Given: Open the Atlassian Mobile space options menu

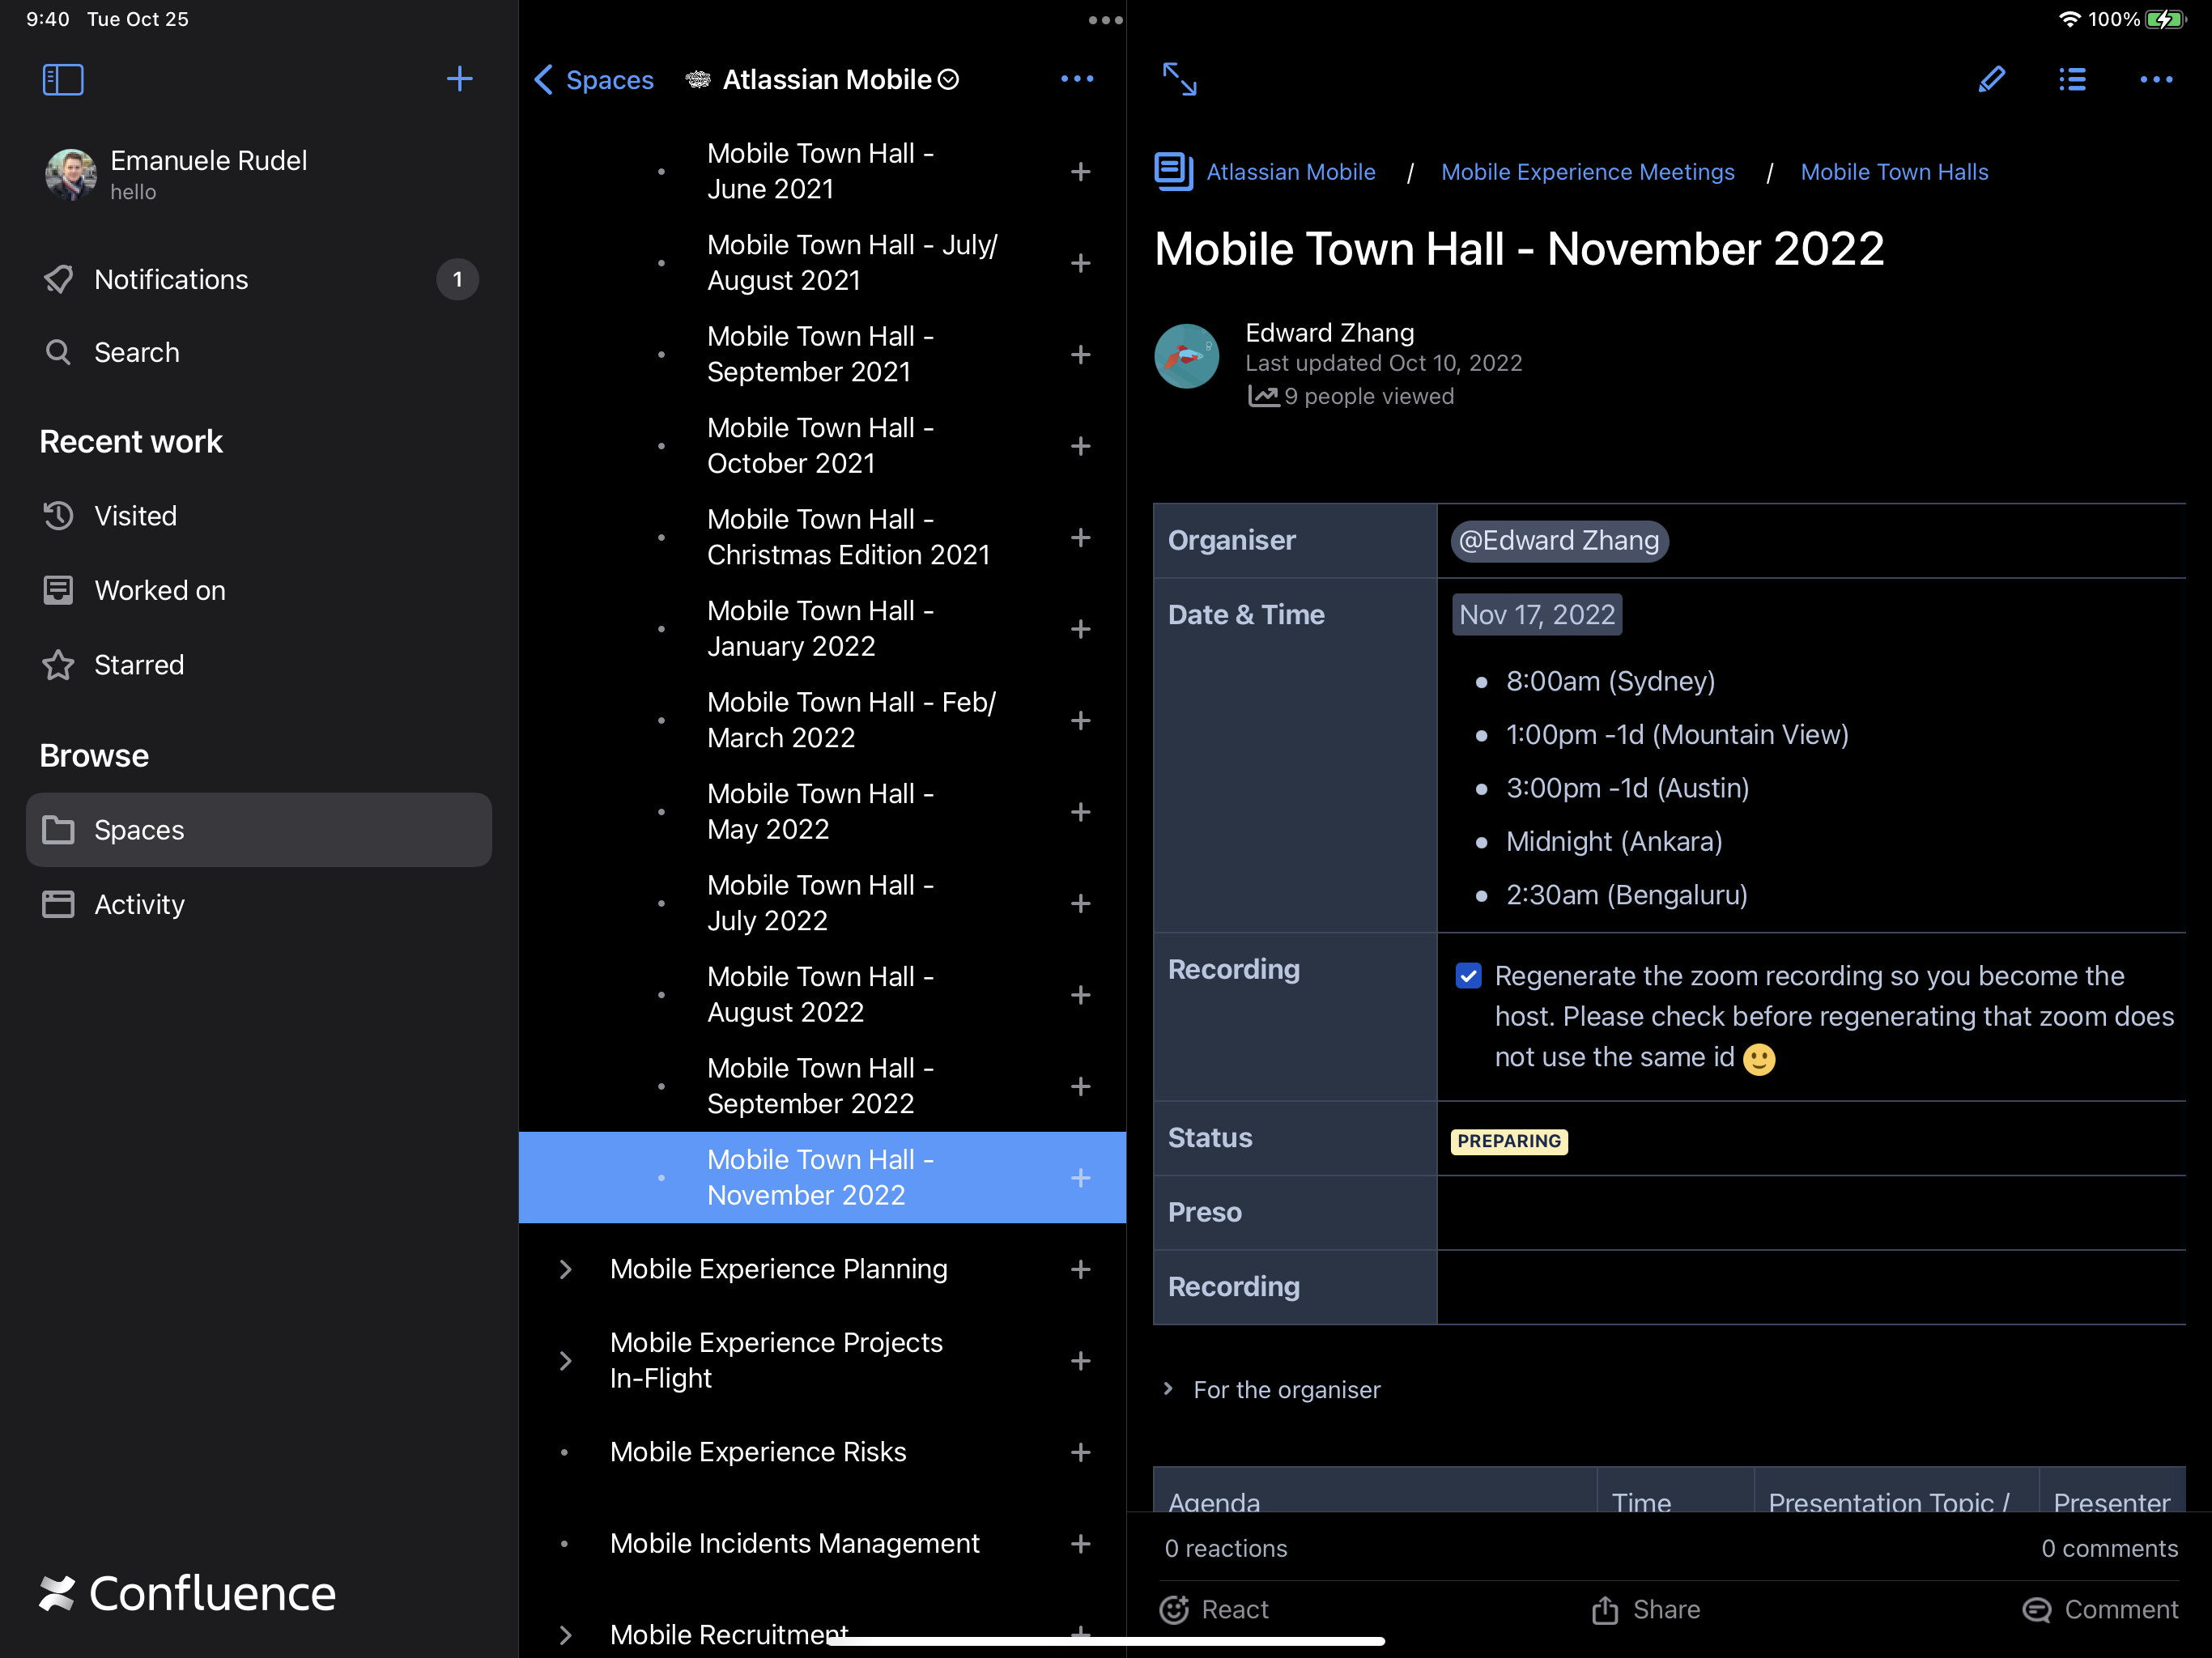Looking at the screenshot, I should pyautogui.click(x=1077, y=79).
